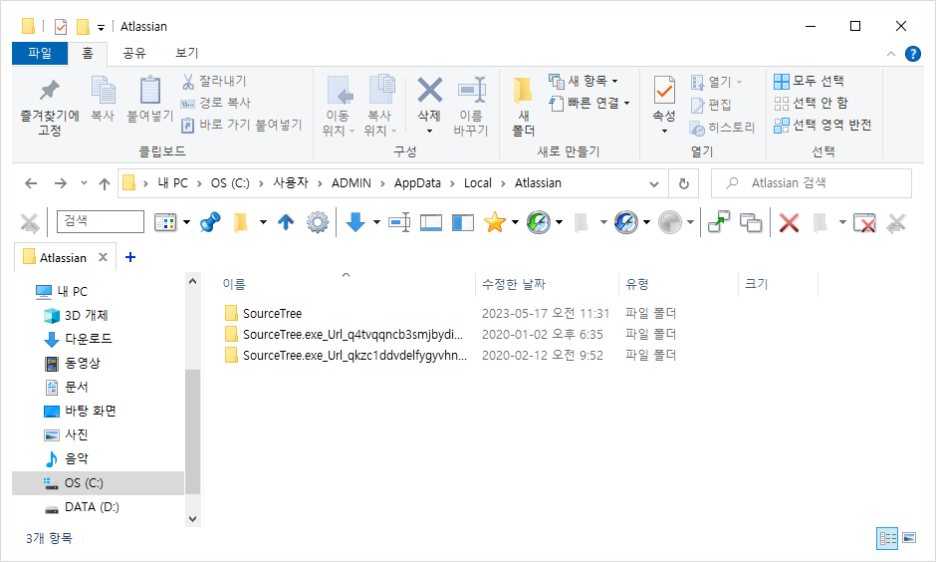Viewport: 936px width, 562px height.
Task: Open dropdown beside the yellow folder toolbar icon
Action: click(263, 223)
